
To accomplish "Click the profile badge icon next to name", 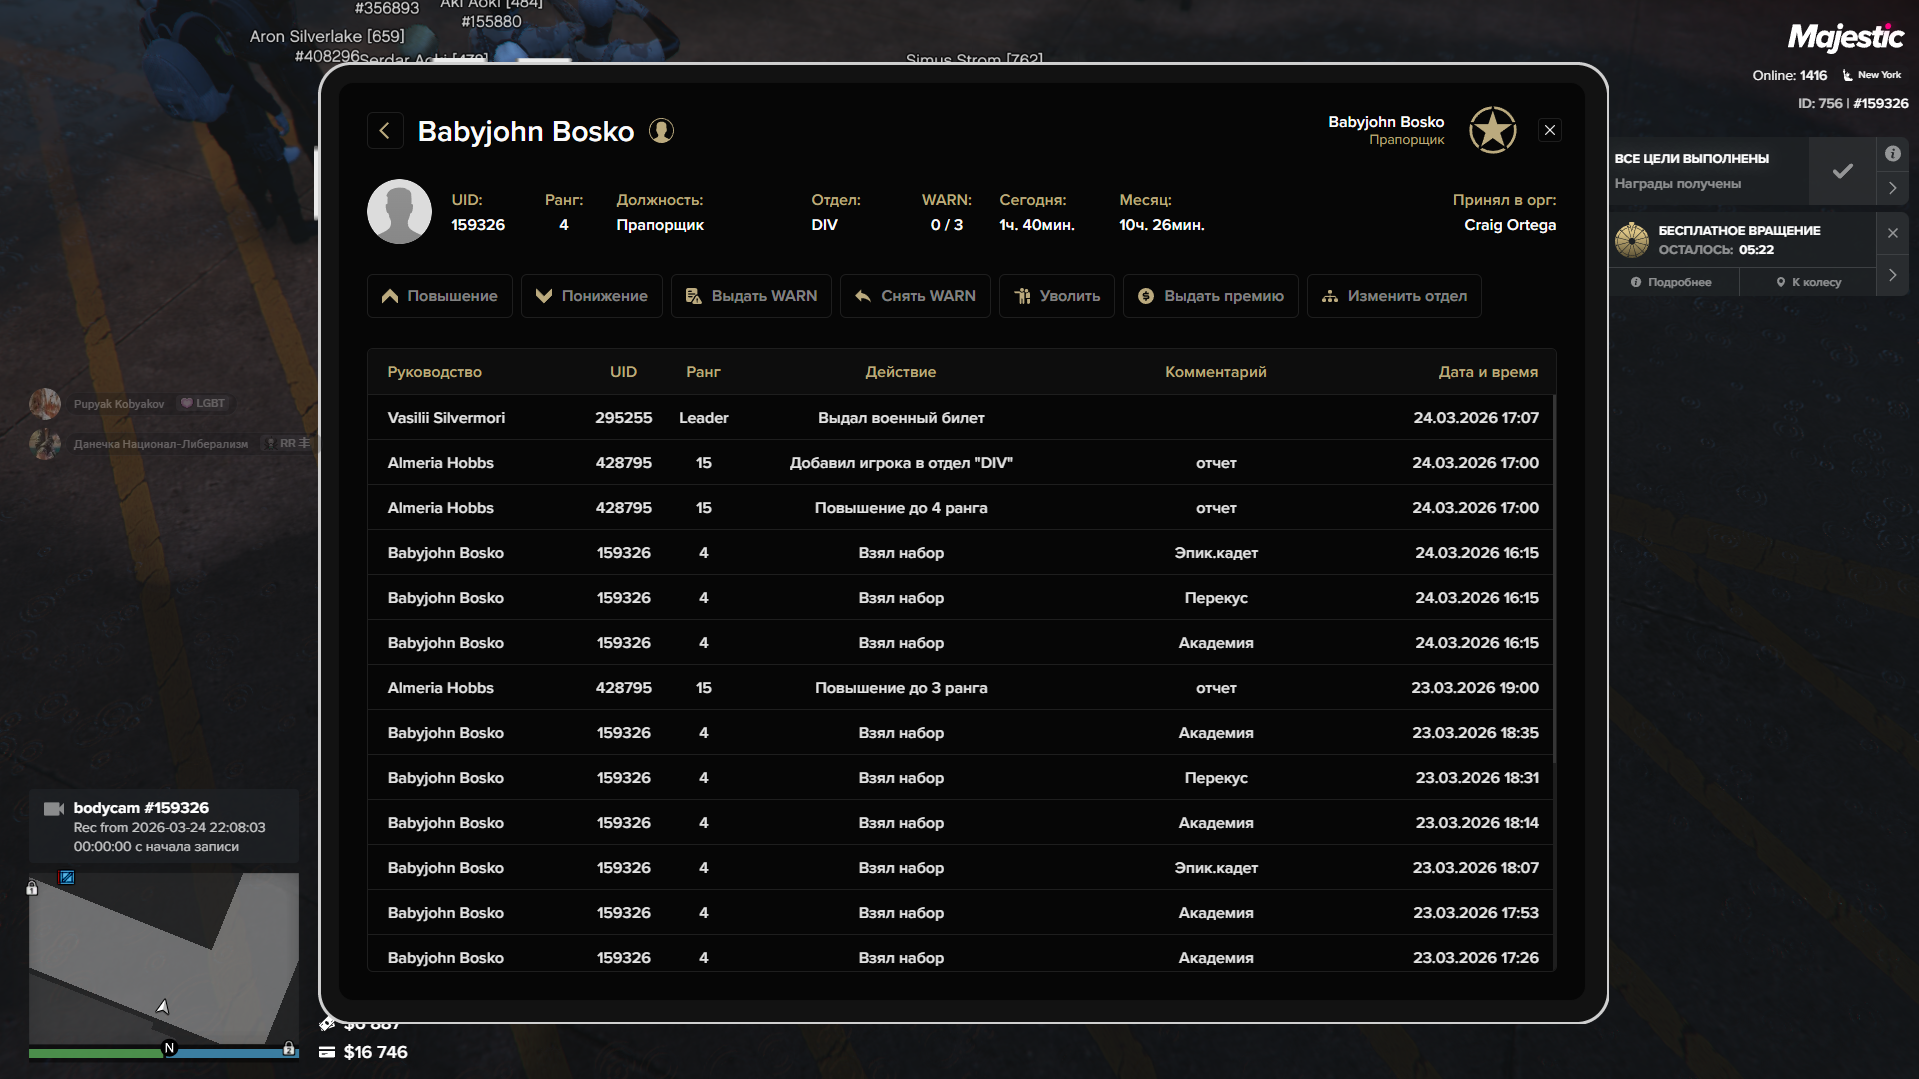I will [x=661, y=131].
